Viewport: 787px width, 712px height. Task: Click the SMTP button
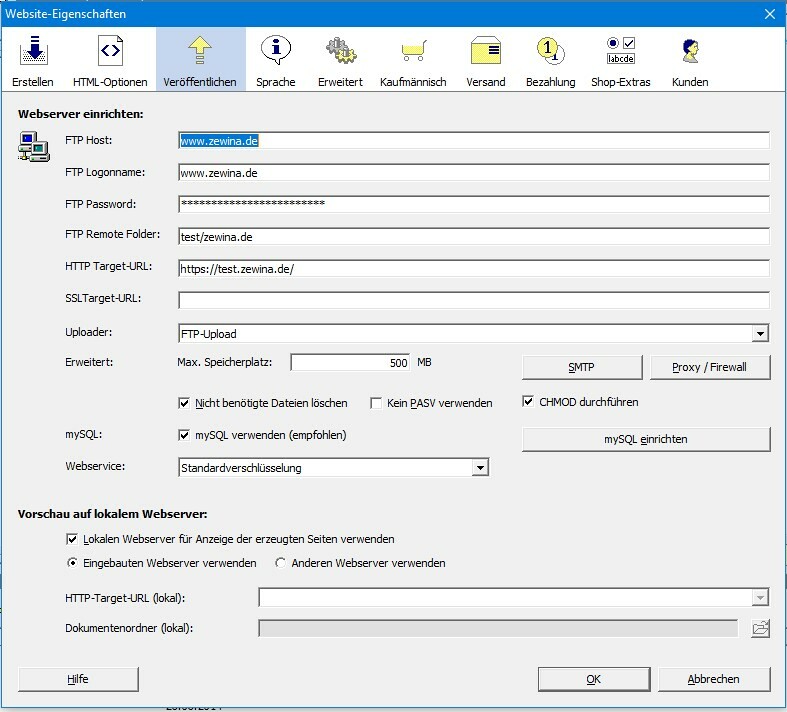(x=582, y=367)
